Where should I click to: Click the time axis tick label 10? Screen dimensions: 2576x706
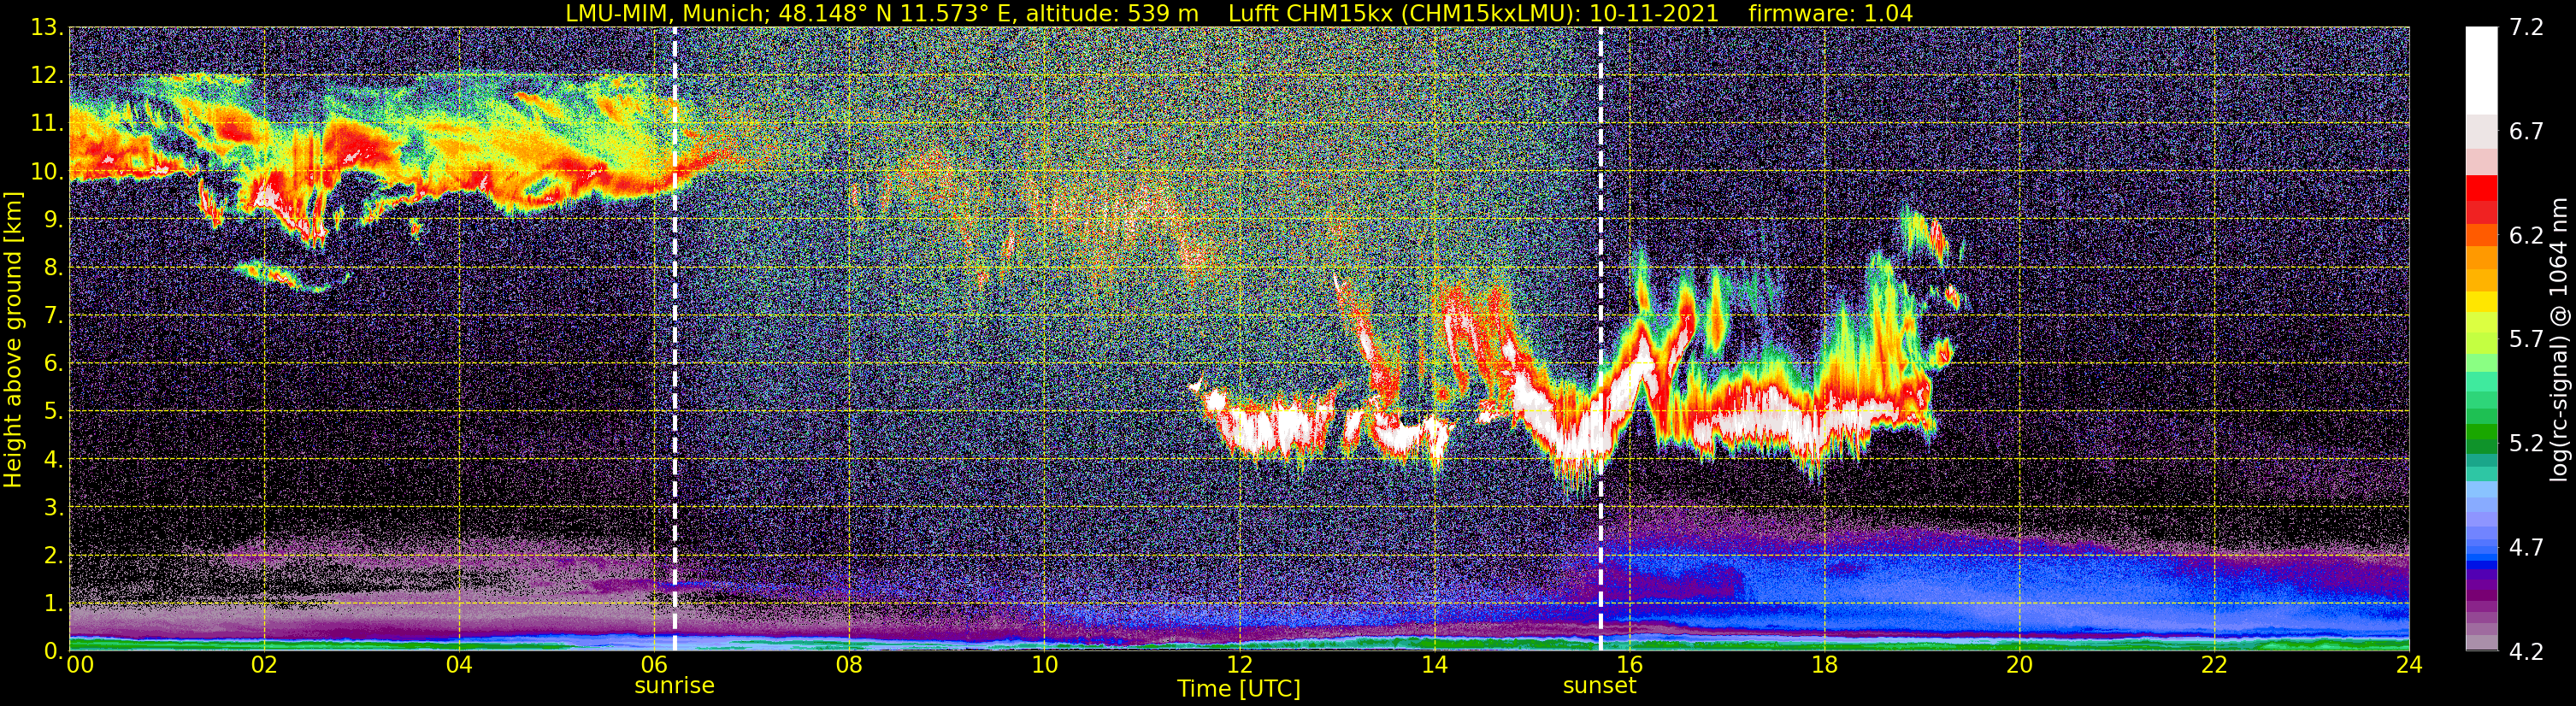coord(1044,665)
